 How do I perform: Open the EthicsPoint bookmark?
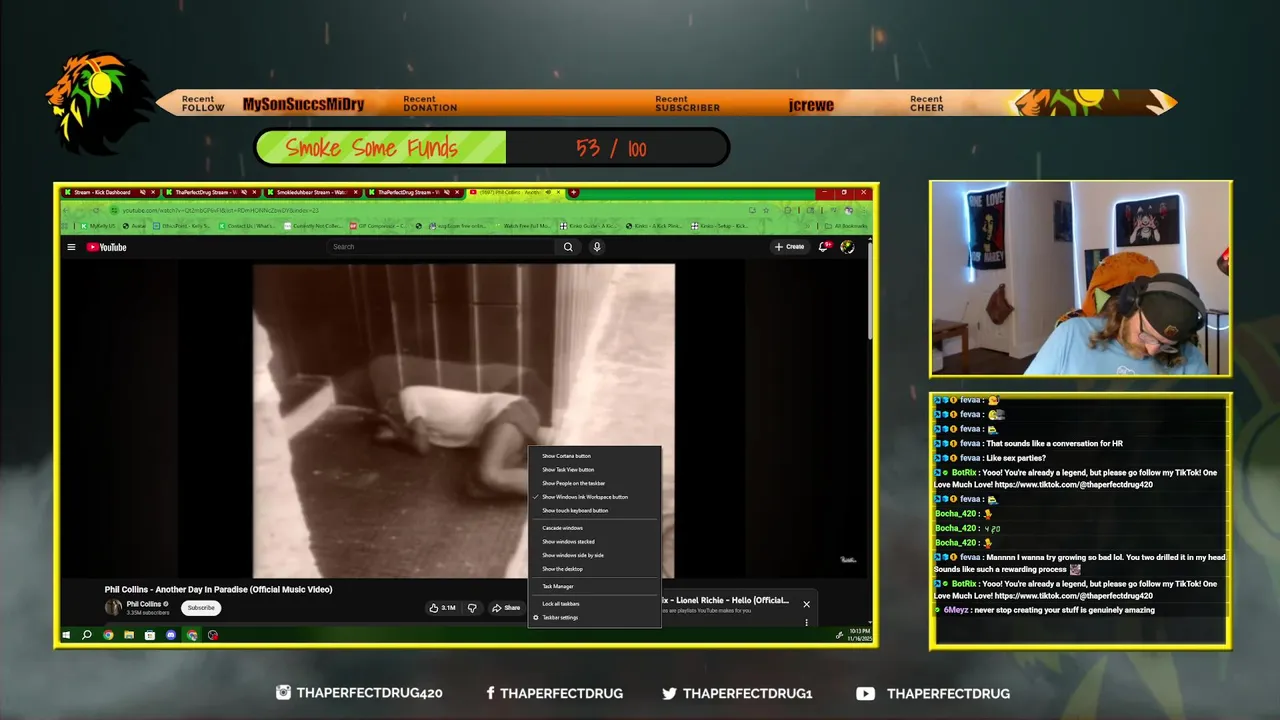pyautogui.click(x=181, y=226)
